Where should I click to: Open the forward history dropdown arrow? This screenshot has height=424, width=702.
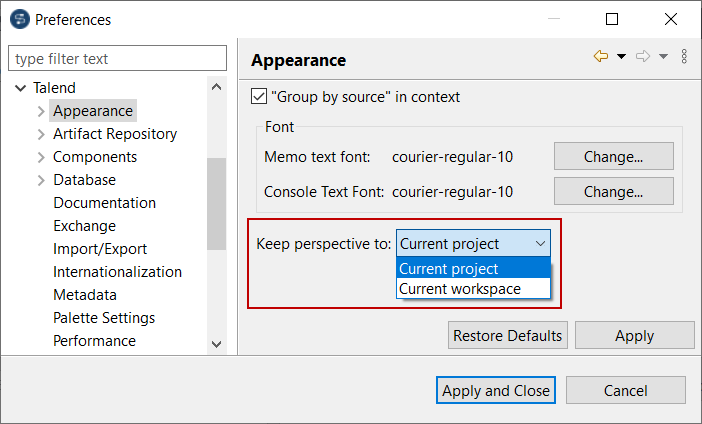(663, 57)
